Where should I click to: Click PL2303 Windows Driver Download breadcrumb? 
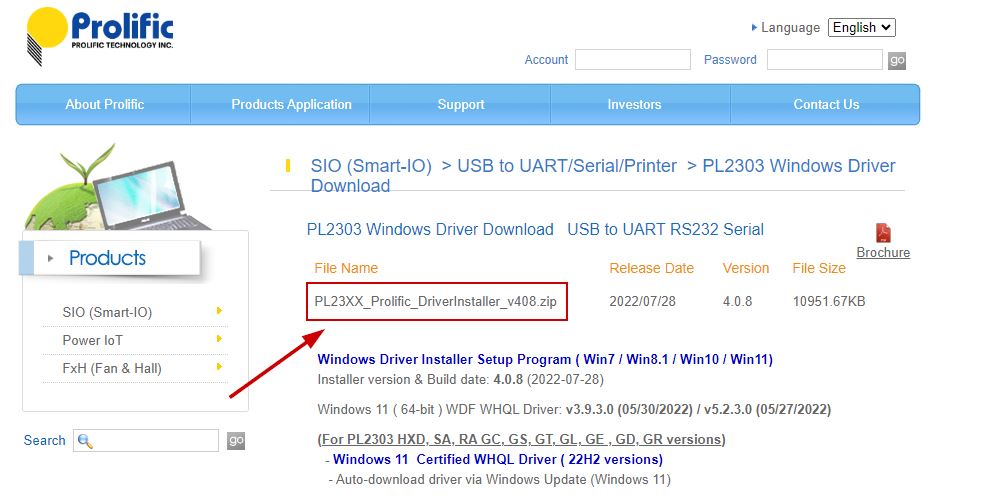pos(603,175)
